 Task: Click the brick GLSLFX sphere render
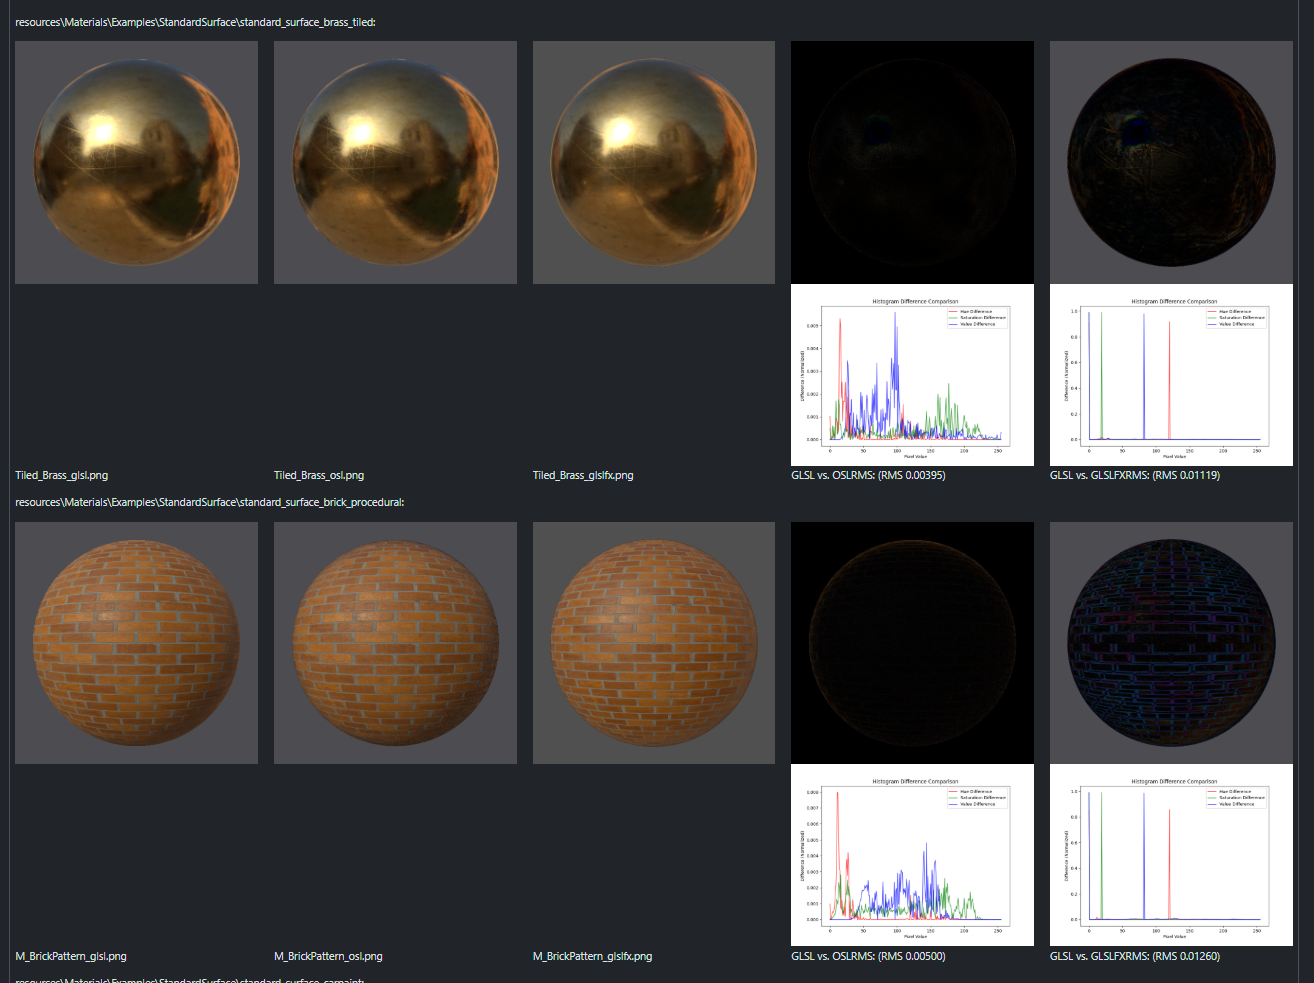[x=653, y=642]
